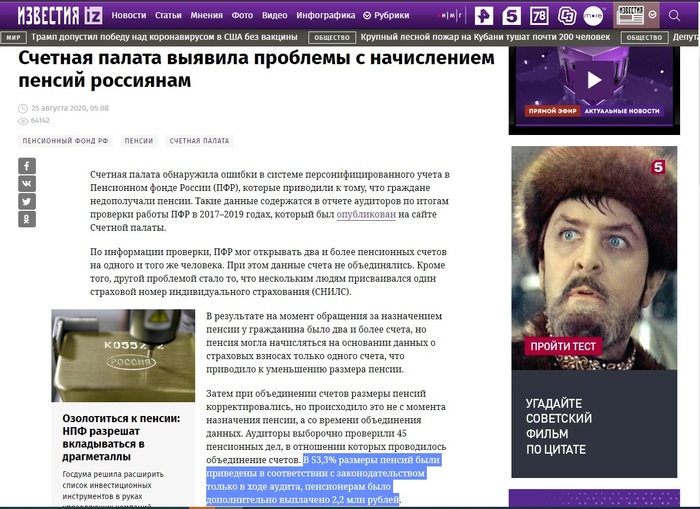This screenshot has width=700, height=509.
Task: Click the АКТУАЛЬНЫЕ НОВОСТИ label on the video
Action: pyautogui.click(x=622, y=111)
